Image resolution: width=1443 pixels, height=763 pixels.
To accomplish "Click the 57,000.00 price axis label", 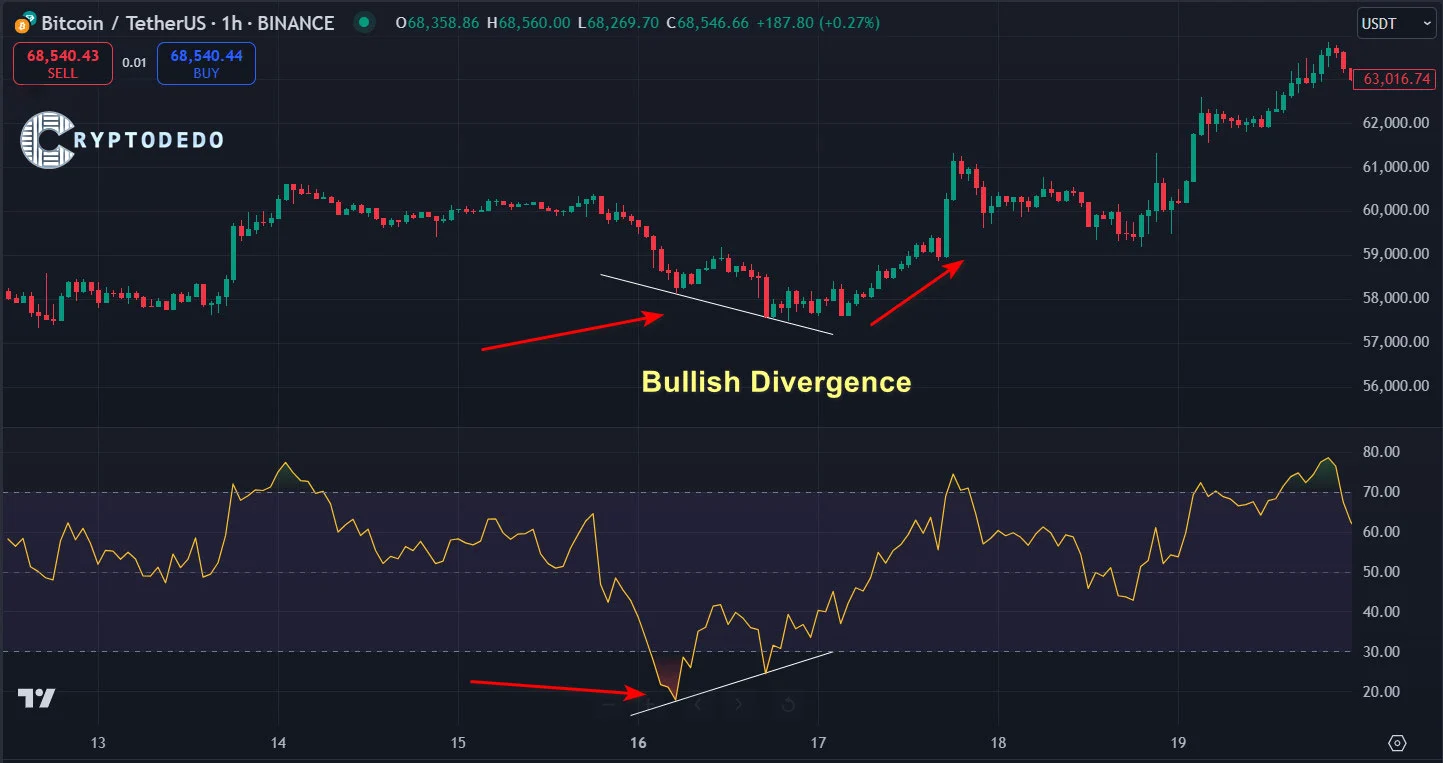I will [1395, 342].
